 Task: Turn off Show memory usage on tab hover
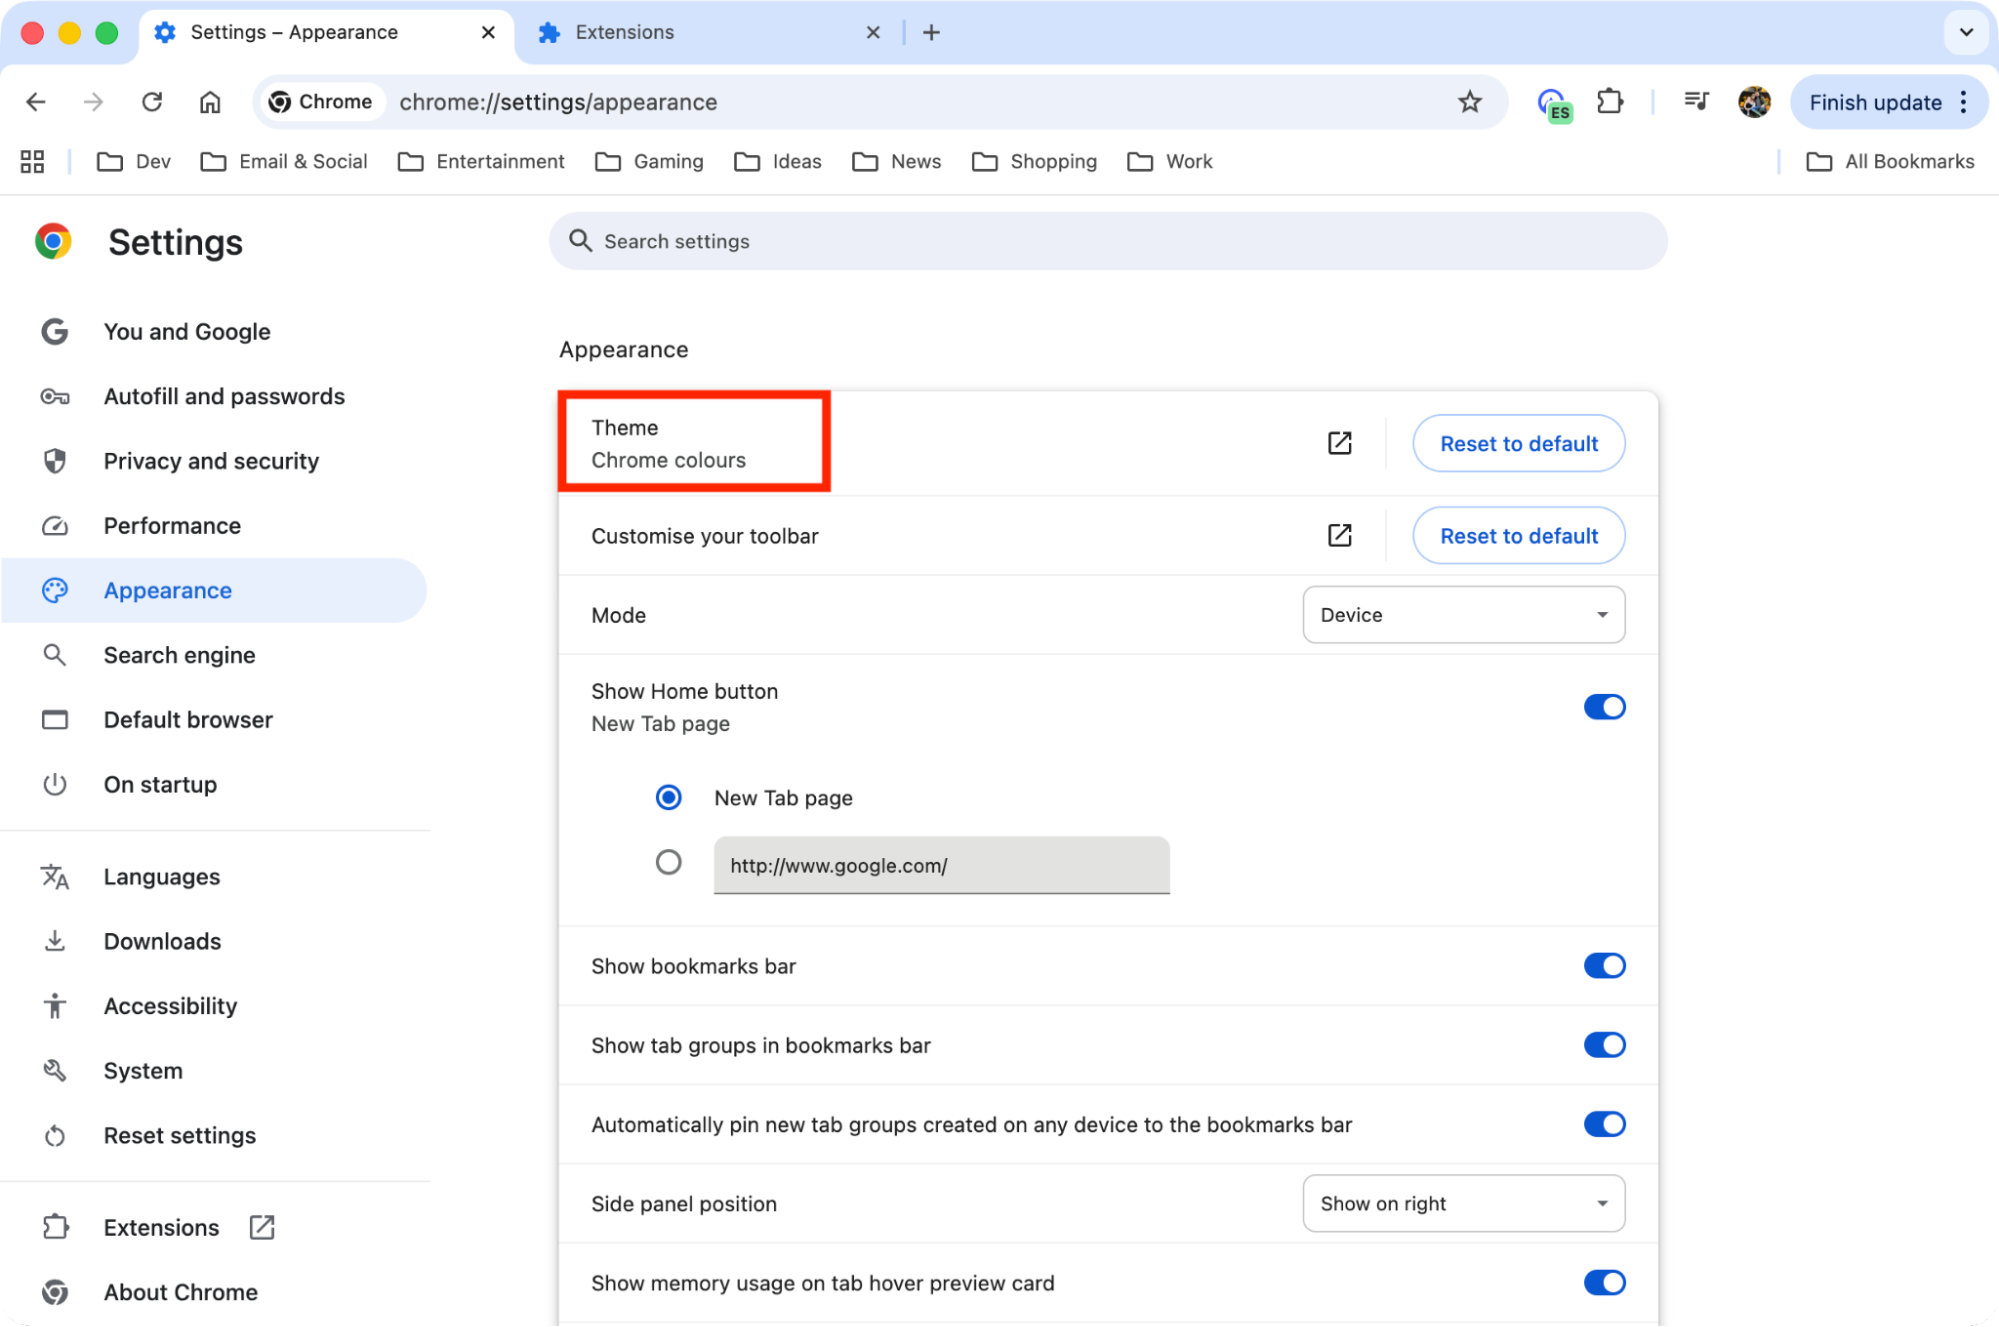pyautogui.click(x=1604, y=1283)
